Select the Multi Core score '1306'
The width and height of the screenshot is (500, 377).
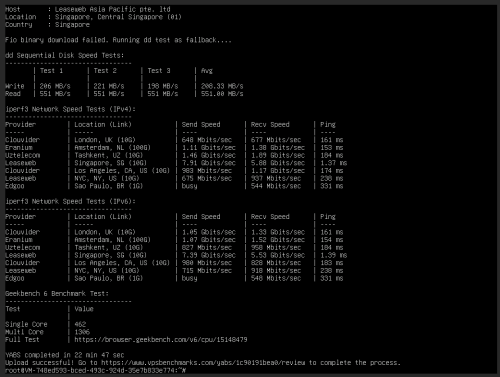click(82, 332)
